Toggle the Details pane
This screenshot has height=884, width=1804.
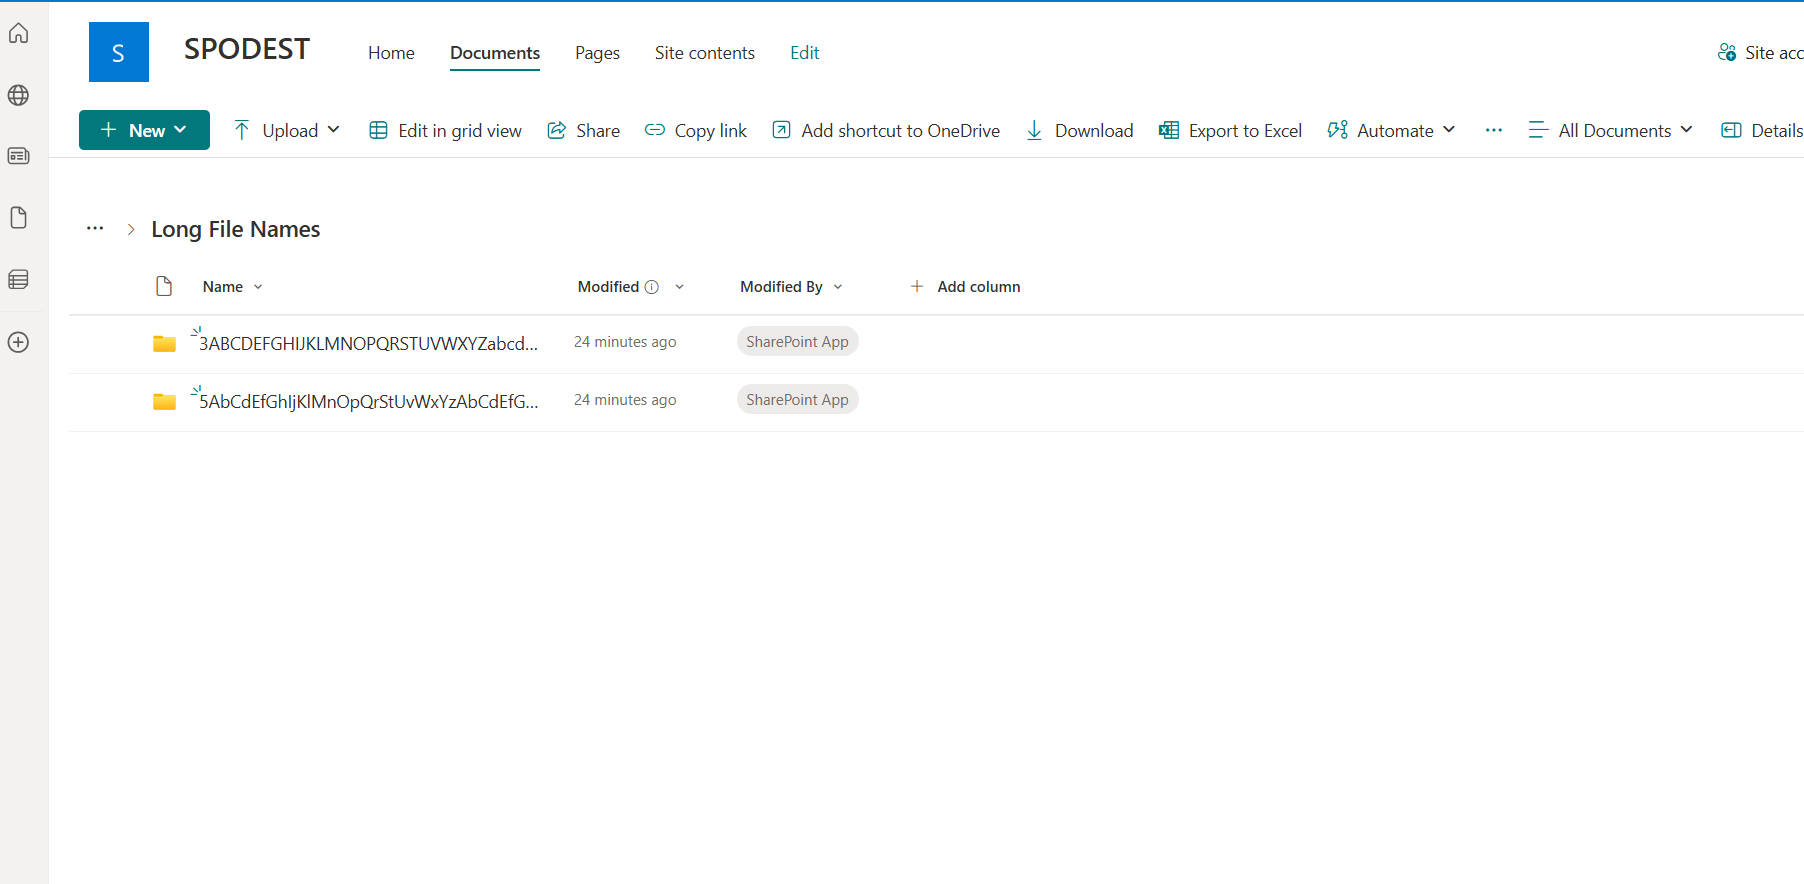coord(1762,131)
